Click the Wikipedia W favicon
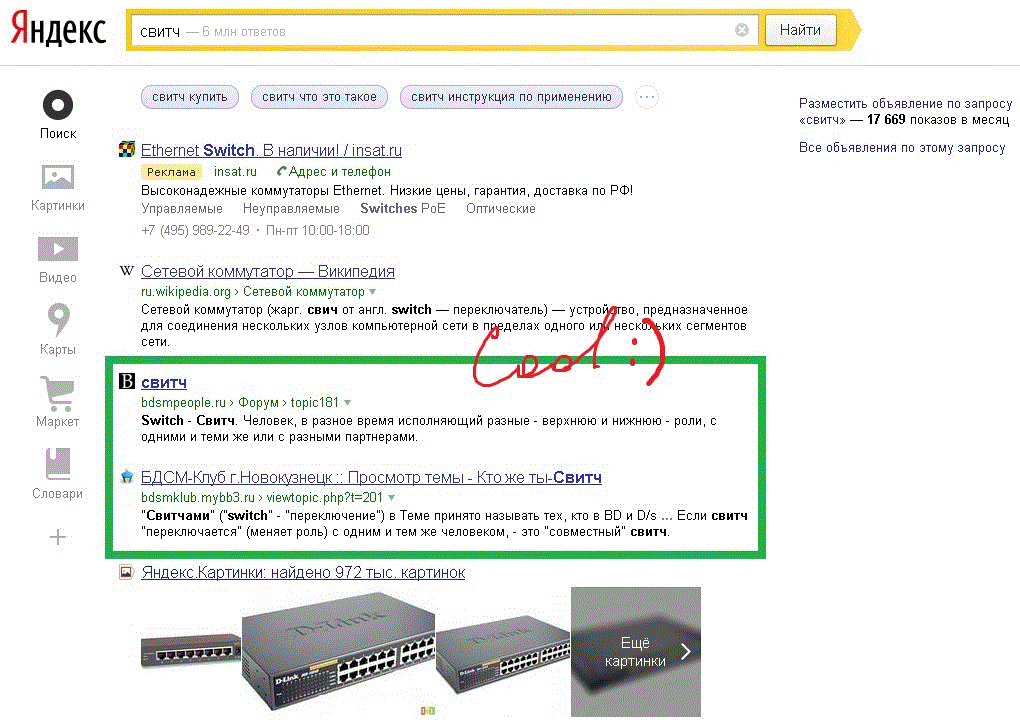The image size is (1020, 724). click(127, 271)
